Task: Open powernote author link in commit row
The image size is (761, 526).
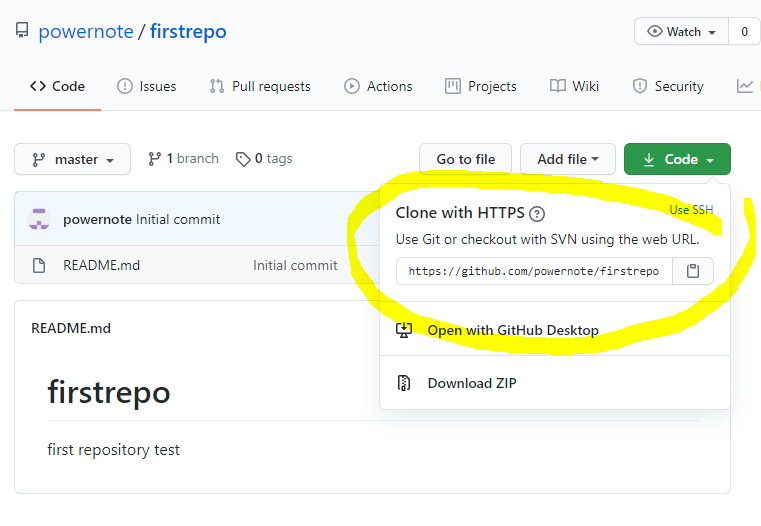Action: tap(98, 219)
